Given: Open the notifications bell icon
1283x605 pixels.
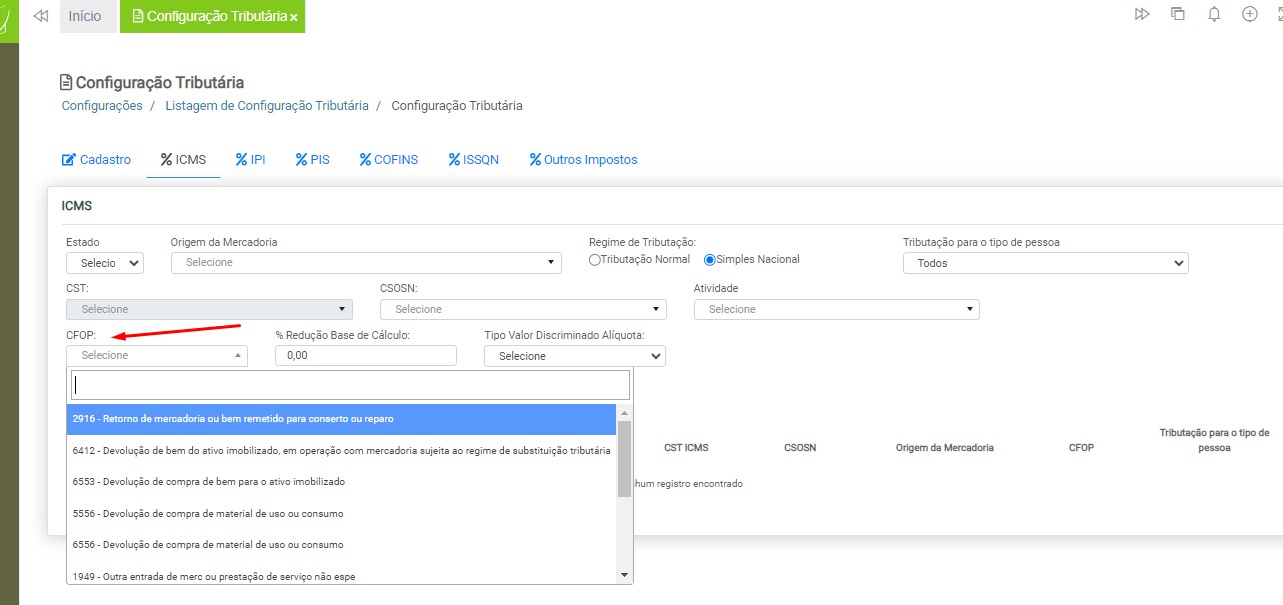Looking at the screenshot, I should (x=1214, y=14).
